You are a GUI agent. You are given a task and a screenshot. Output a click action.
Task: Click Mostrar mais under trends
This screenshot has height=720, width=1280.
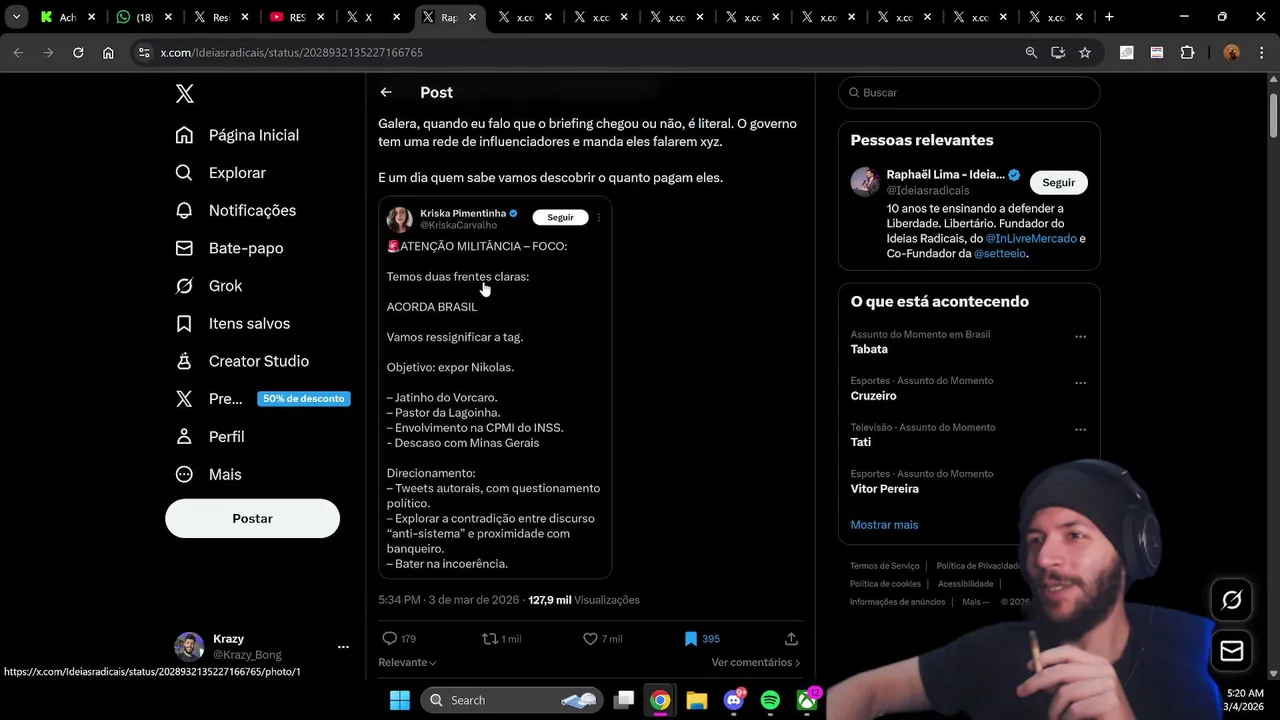pos(884,525)
